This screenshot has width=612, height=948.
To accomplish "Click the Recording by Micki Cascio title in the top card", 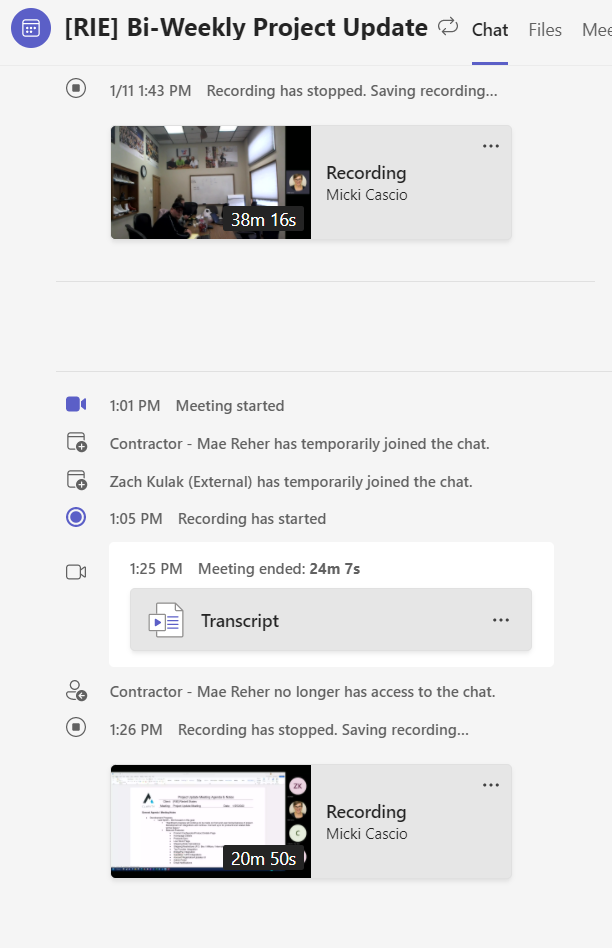I will tap(366, 173).
